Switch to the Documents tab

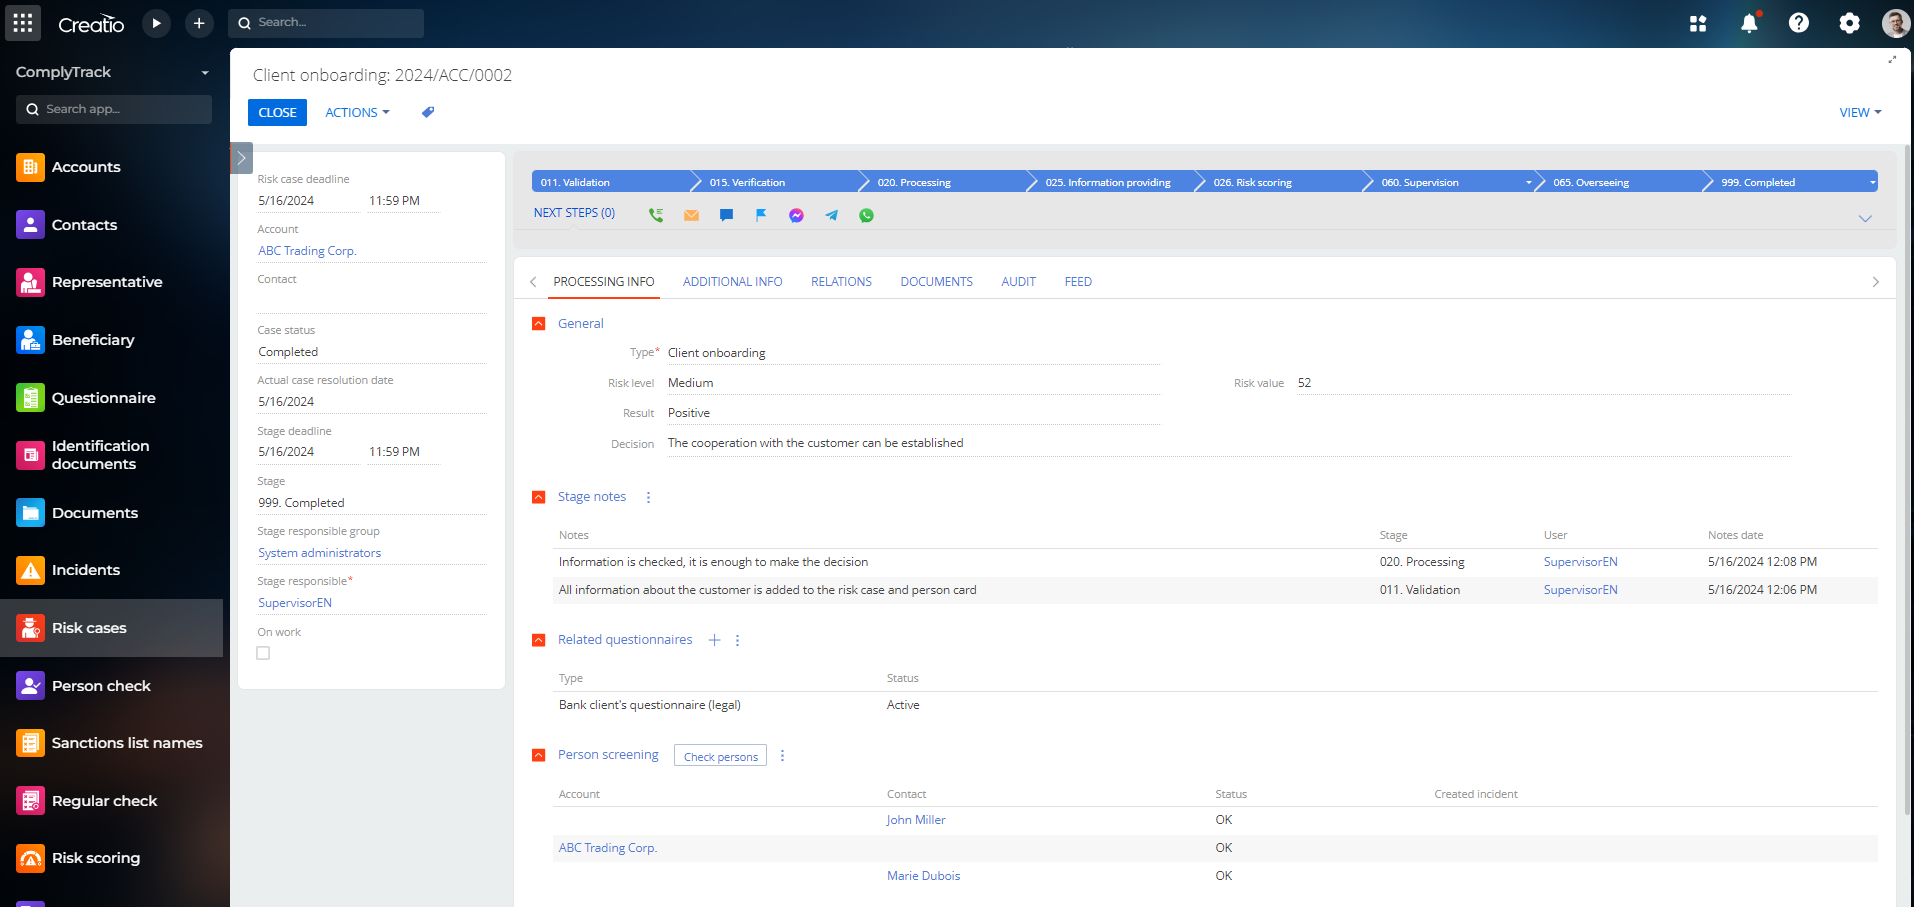pos(936,281)
